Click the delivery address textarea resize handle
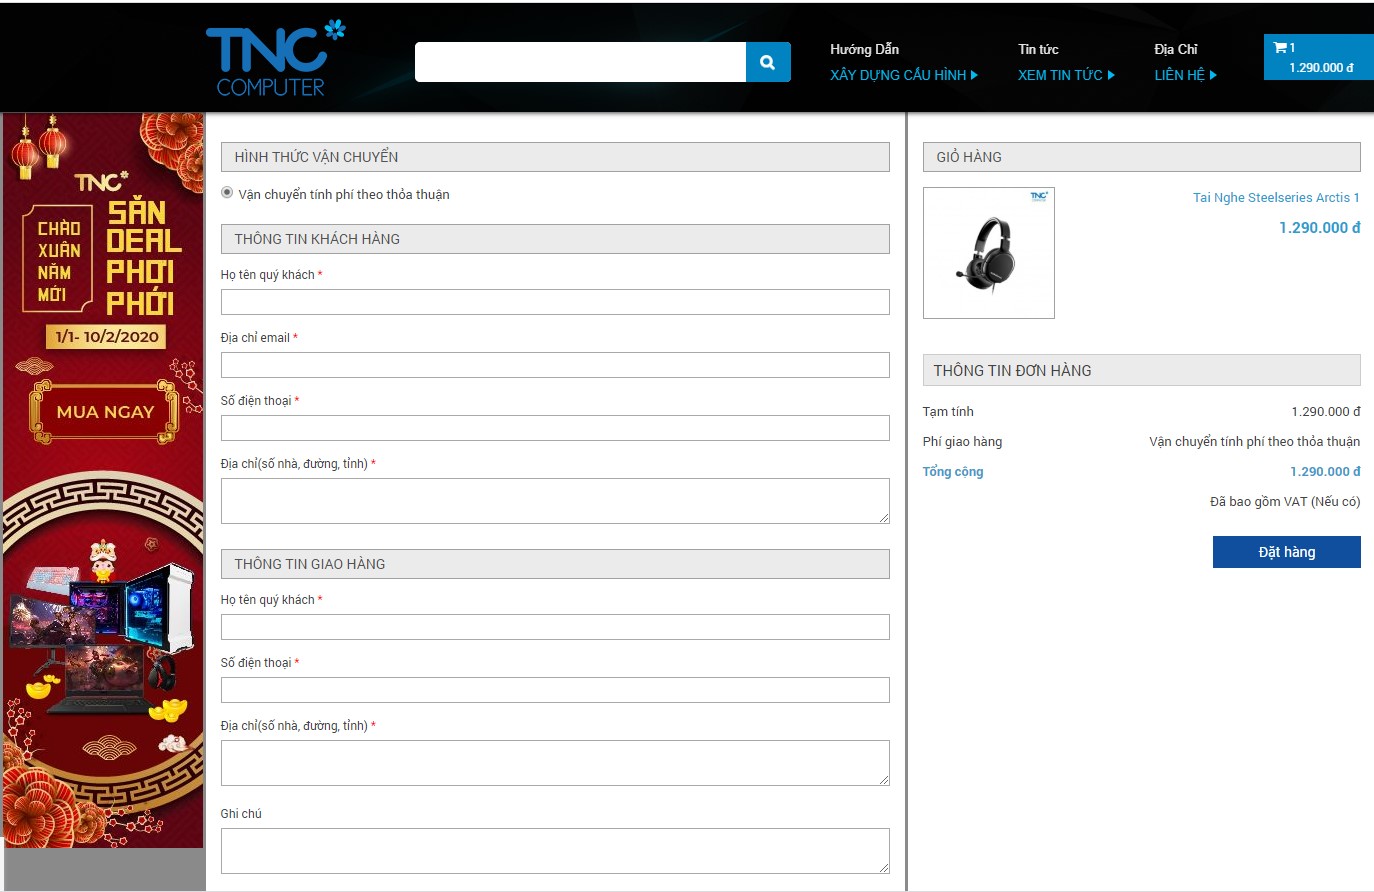 pyautogui.click(x=884, y=780)
